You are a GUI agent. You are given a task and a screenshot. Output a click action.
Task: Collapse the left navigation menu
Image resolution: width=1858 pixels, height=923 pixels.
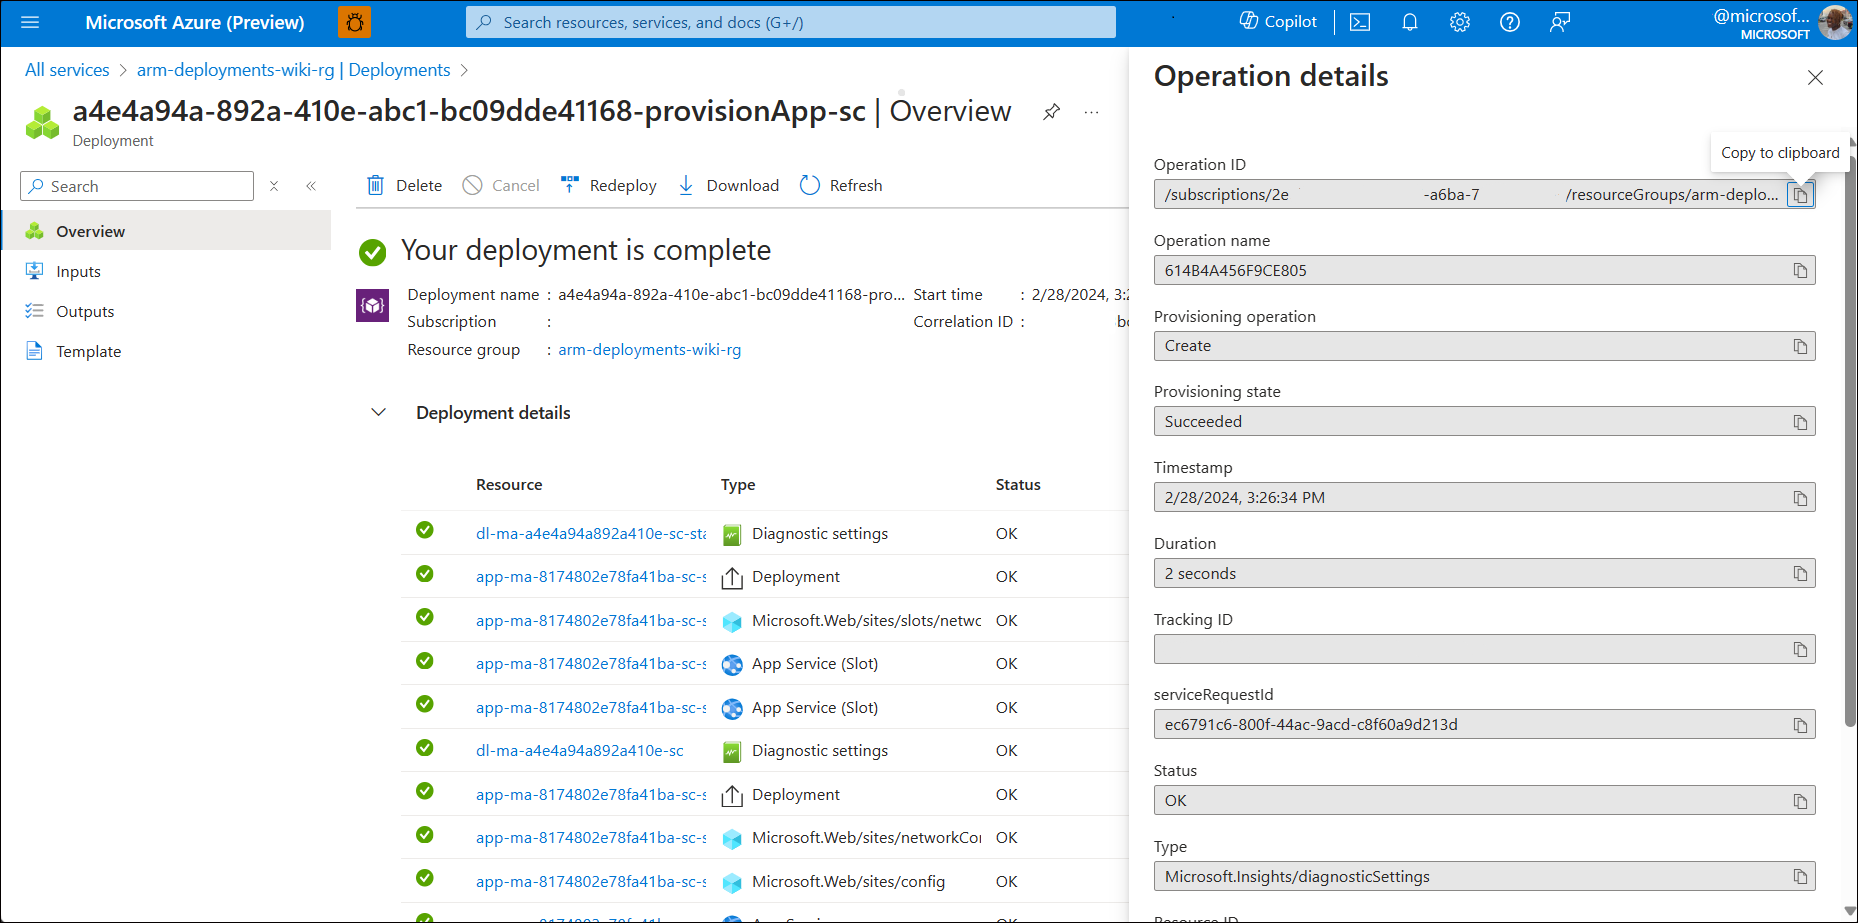(x=311, y=186)
